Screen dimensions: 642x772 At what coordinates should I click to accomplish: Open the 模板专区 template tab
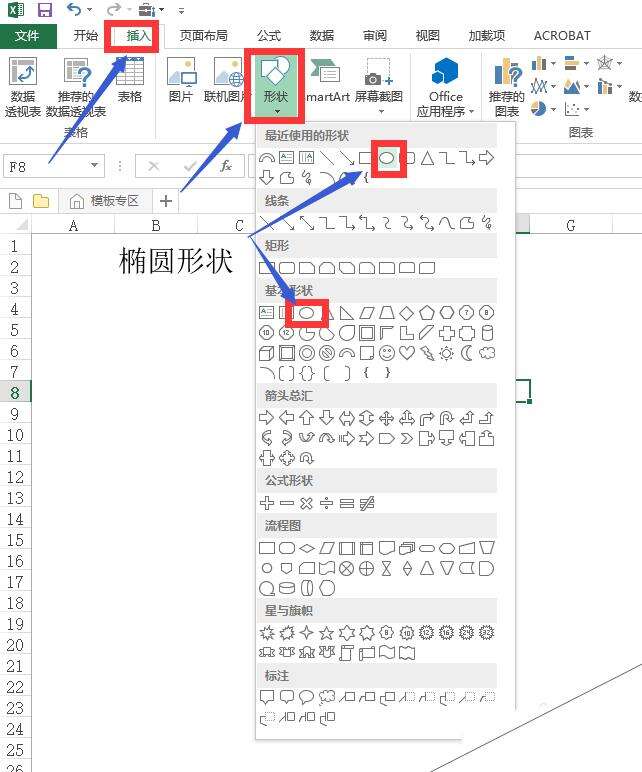point(104,201)
